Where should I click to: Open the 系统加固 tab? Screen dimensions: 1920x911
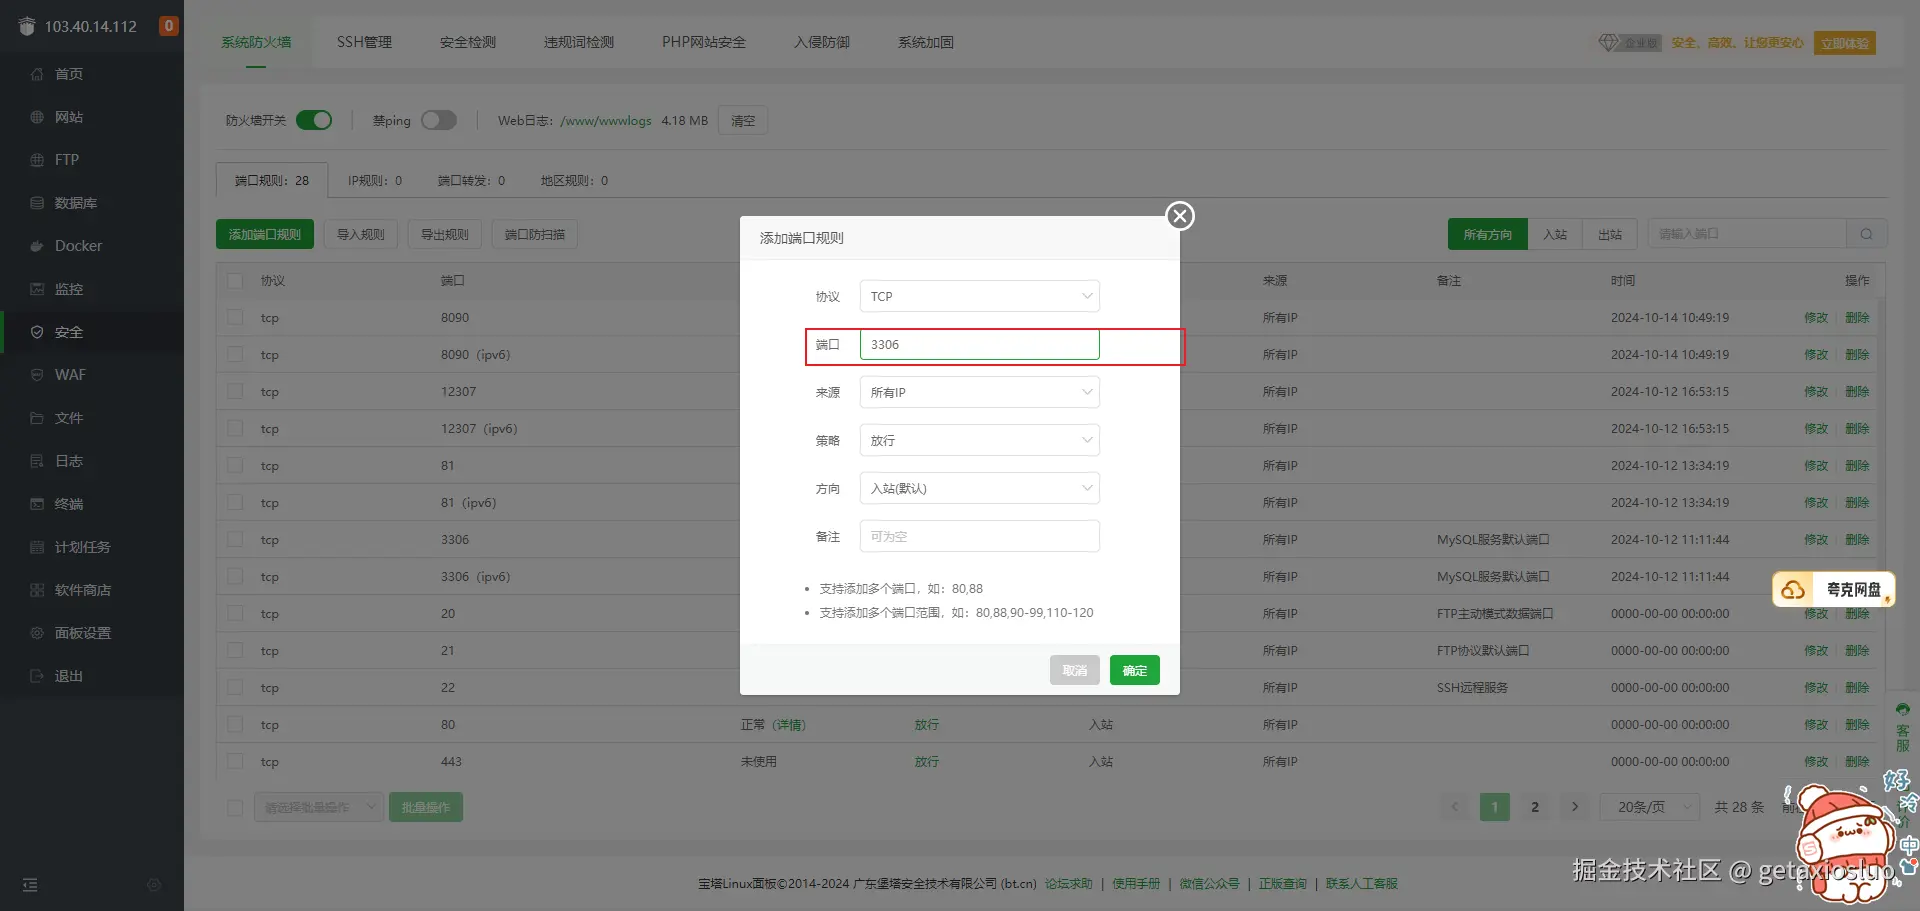(926, 42)
